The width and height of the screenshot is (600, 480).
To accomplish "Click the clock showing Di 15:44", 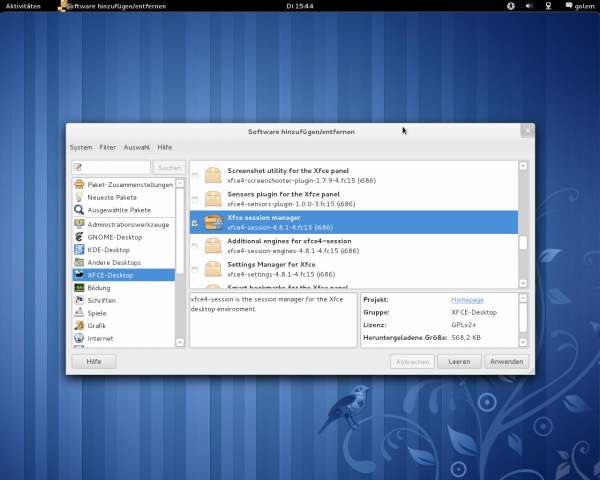I will point(300,6).
